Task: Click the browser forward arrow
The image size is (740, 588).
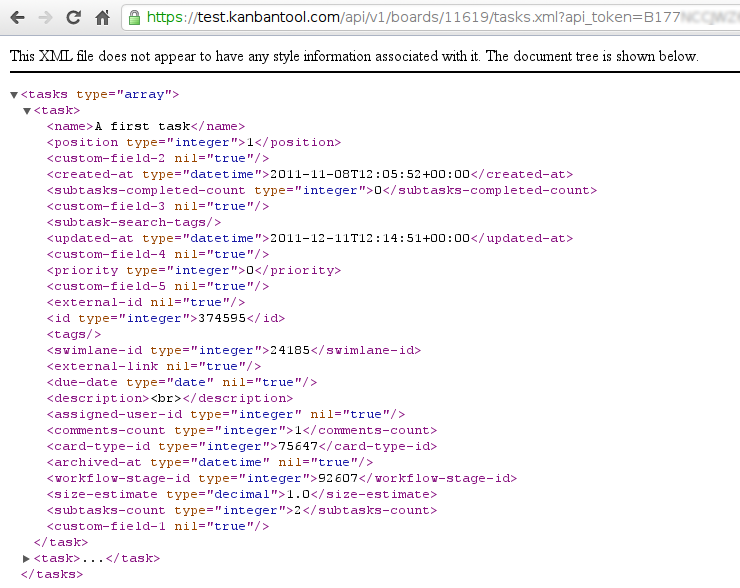Action: click(45, 18)
